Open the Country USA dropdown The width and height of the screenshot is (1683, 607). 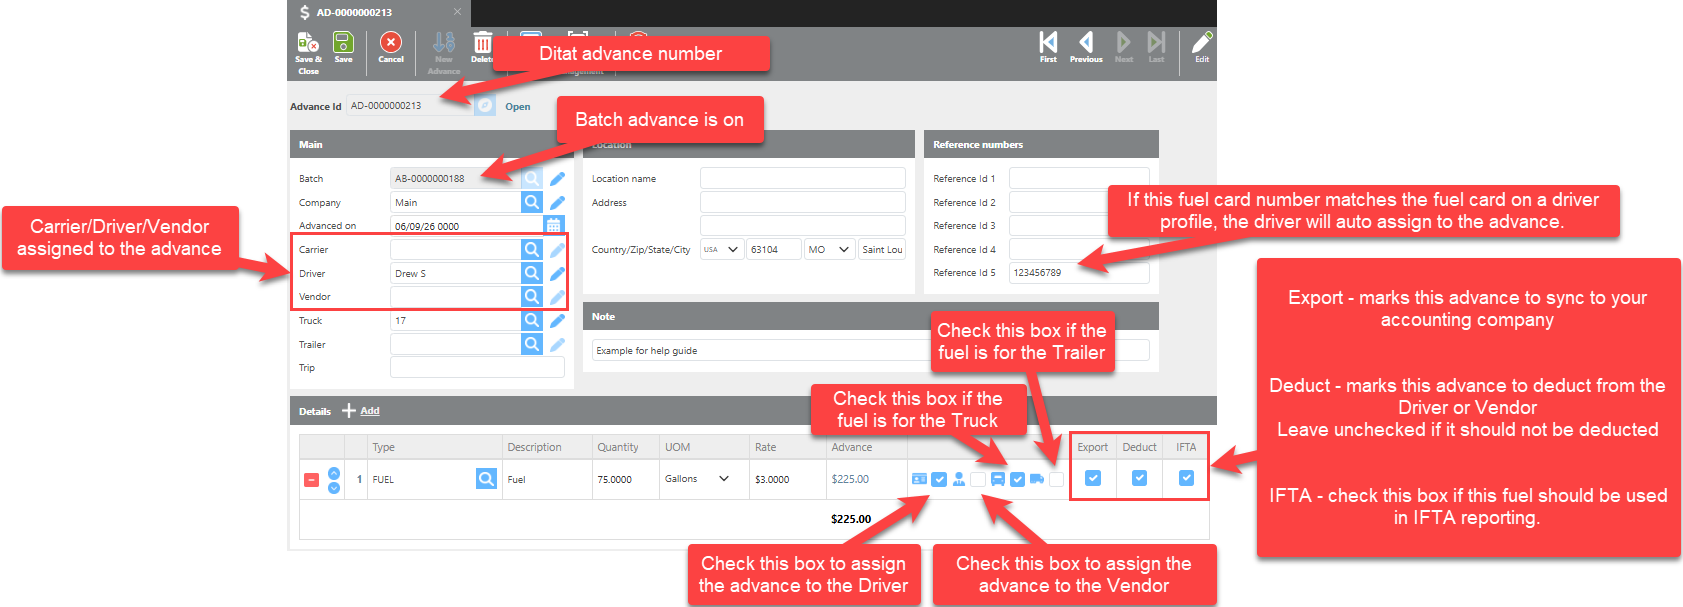(722, 249)
